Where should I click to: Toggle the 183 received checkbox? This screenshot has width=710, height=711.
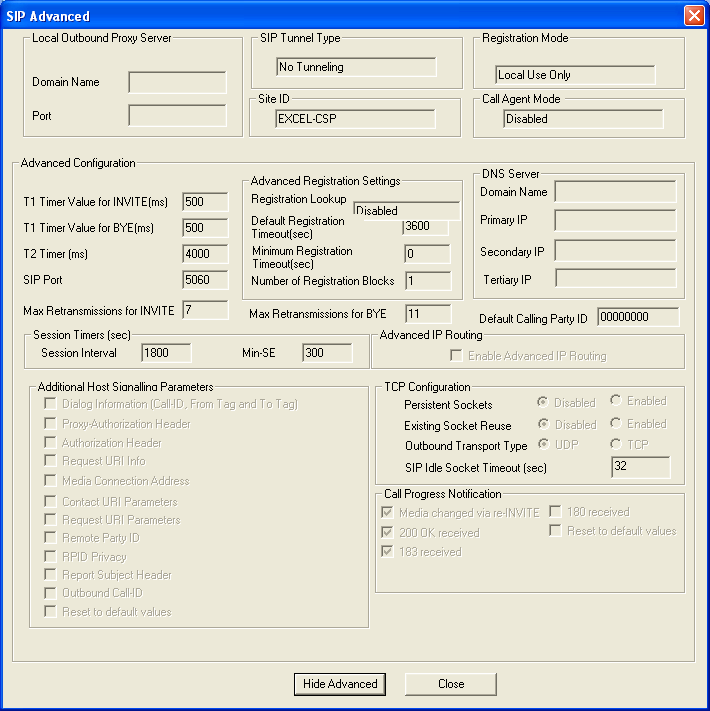pos(388,552)
